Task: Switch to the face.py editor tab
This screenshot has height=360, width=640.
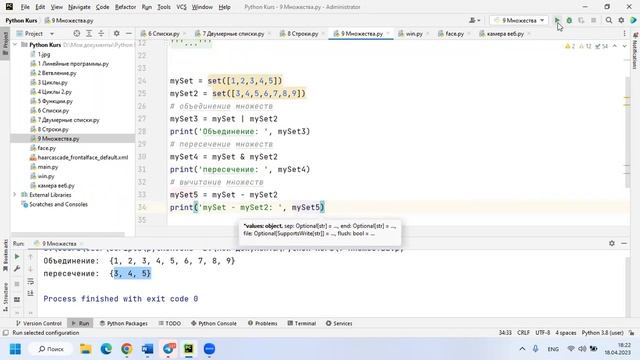Action: point(453,33)
